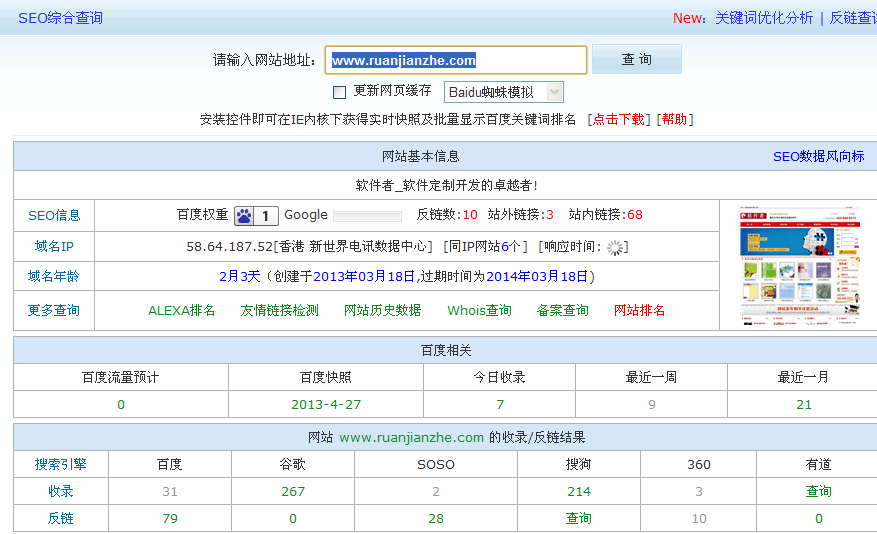Click Baidu snapshot date 2013-4-27
877x534 pixels.
(326, 405)
